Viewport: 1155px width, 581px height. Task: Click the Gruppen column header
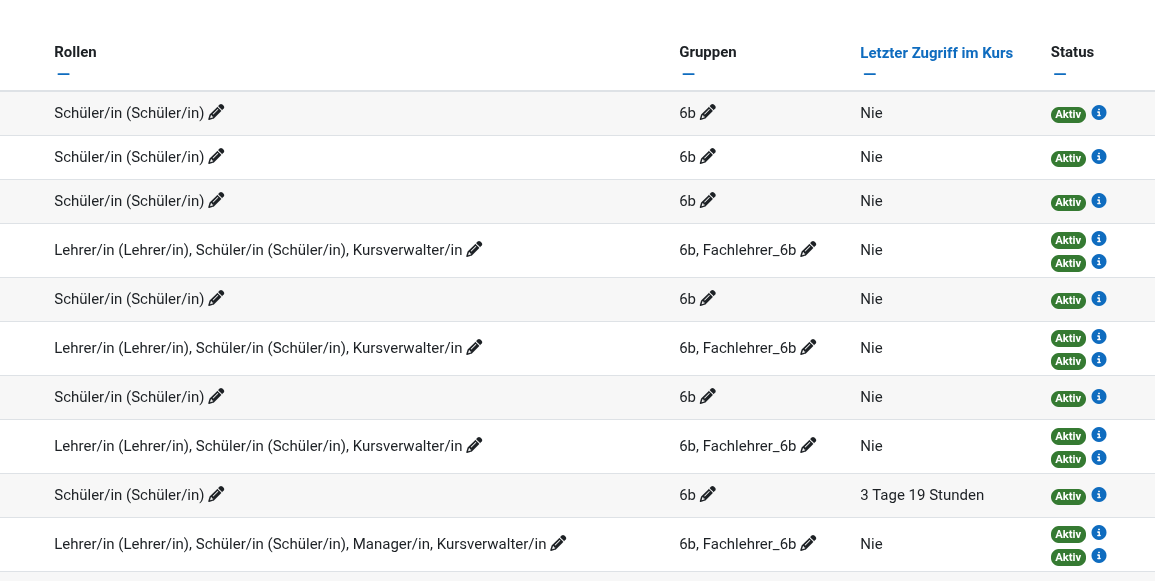tap(707, 52)
